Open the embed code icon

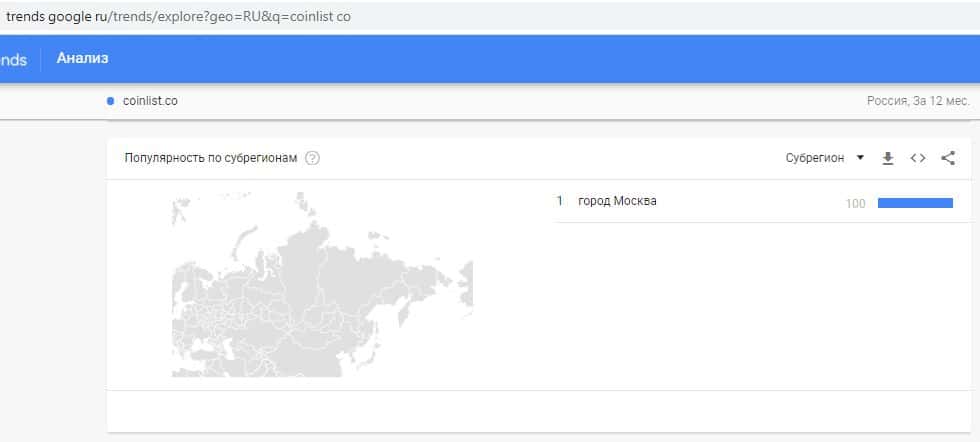[x=918, y=158]
